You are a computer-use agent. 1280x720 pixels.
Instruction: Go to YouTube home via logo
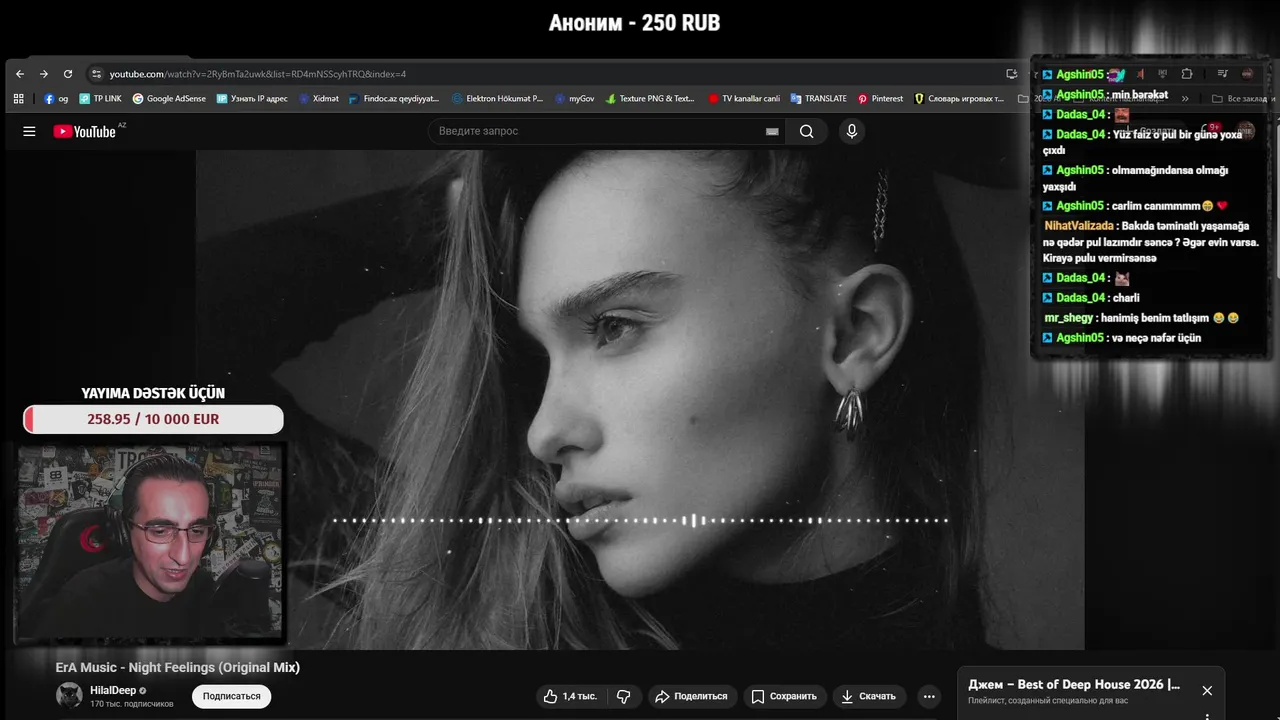(86, 131)
